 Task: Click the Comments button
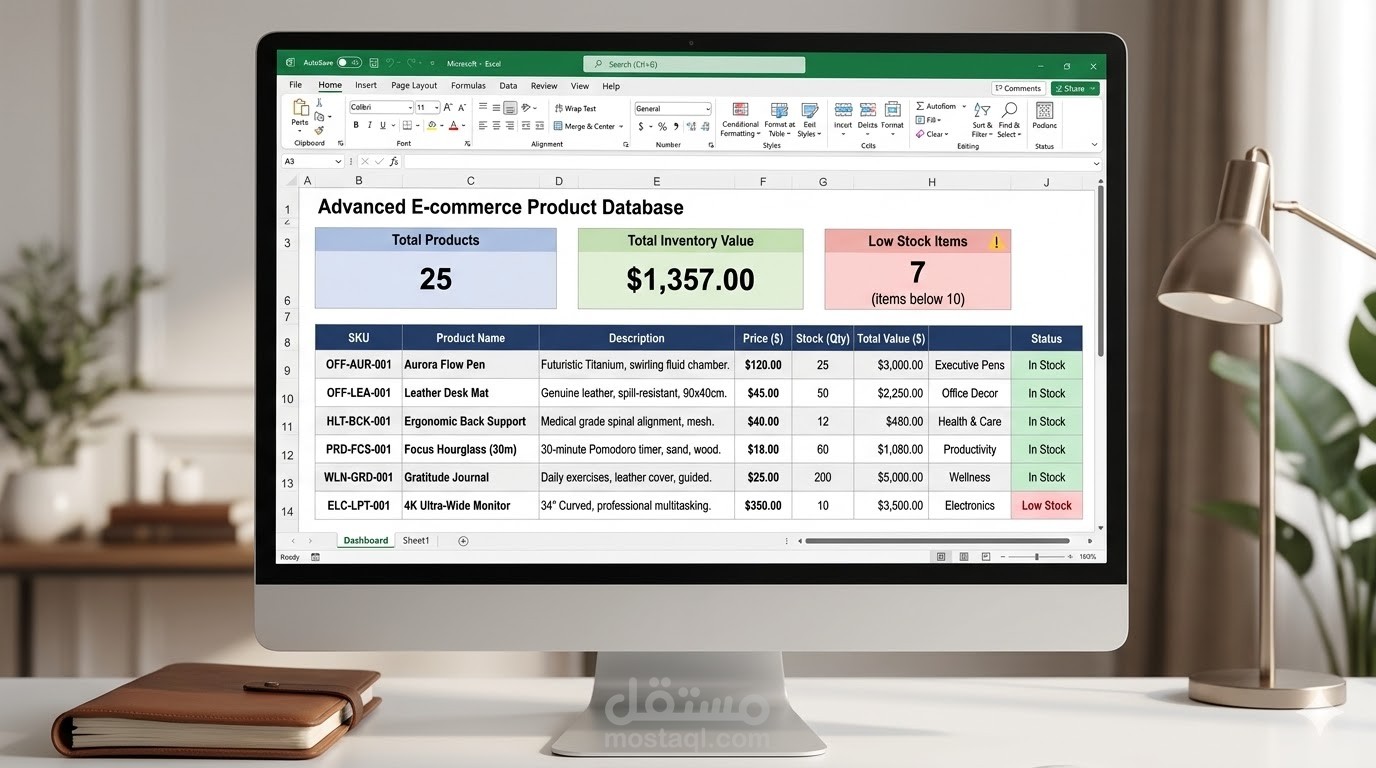pos(1018,88)
